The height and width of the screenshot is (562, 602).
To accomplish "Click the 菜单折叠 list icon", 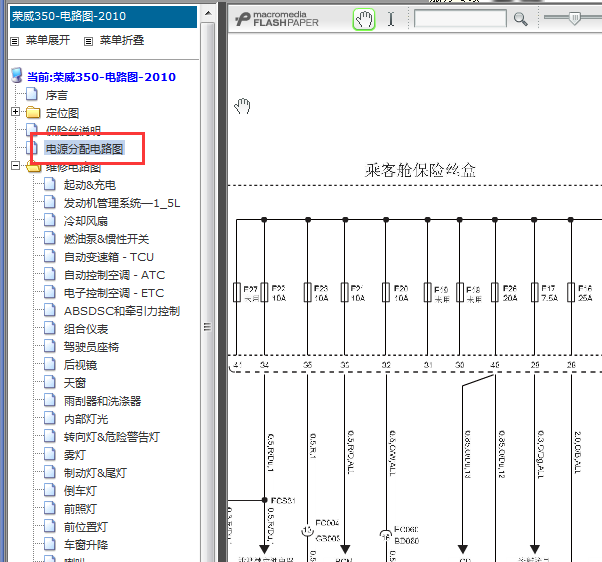I will 88,41.
